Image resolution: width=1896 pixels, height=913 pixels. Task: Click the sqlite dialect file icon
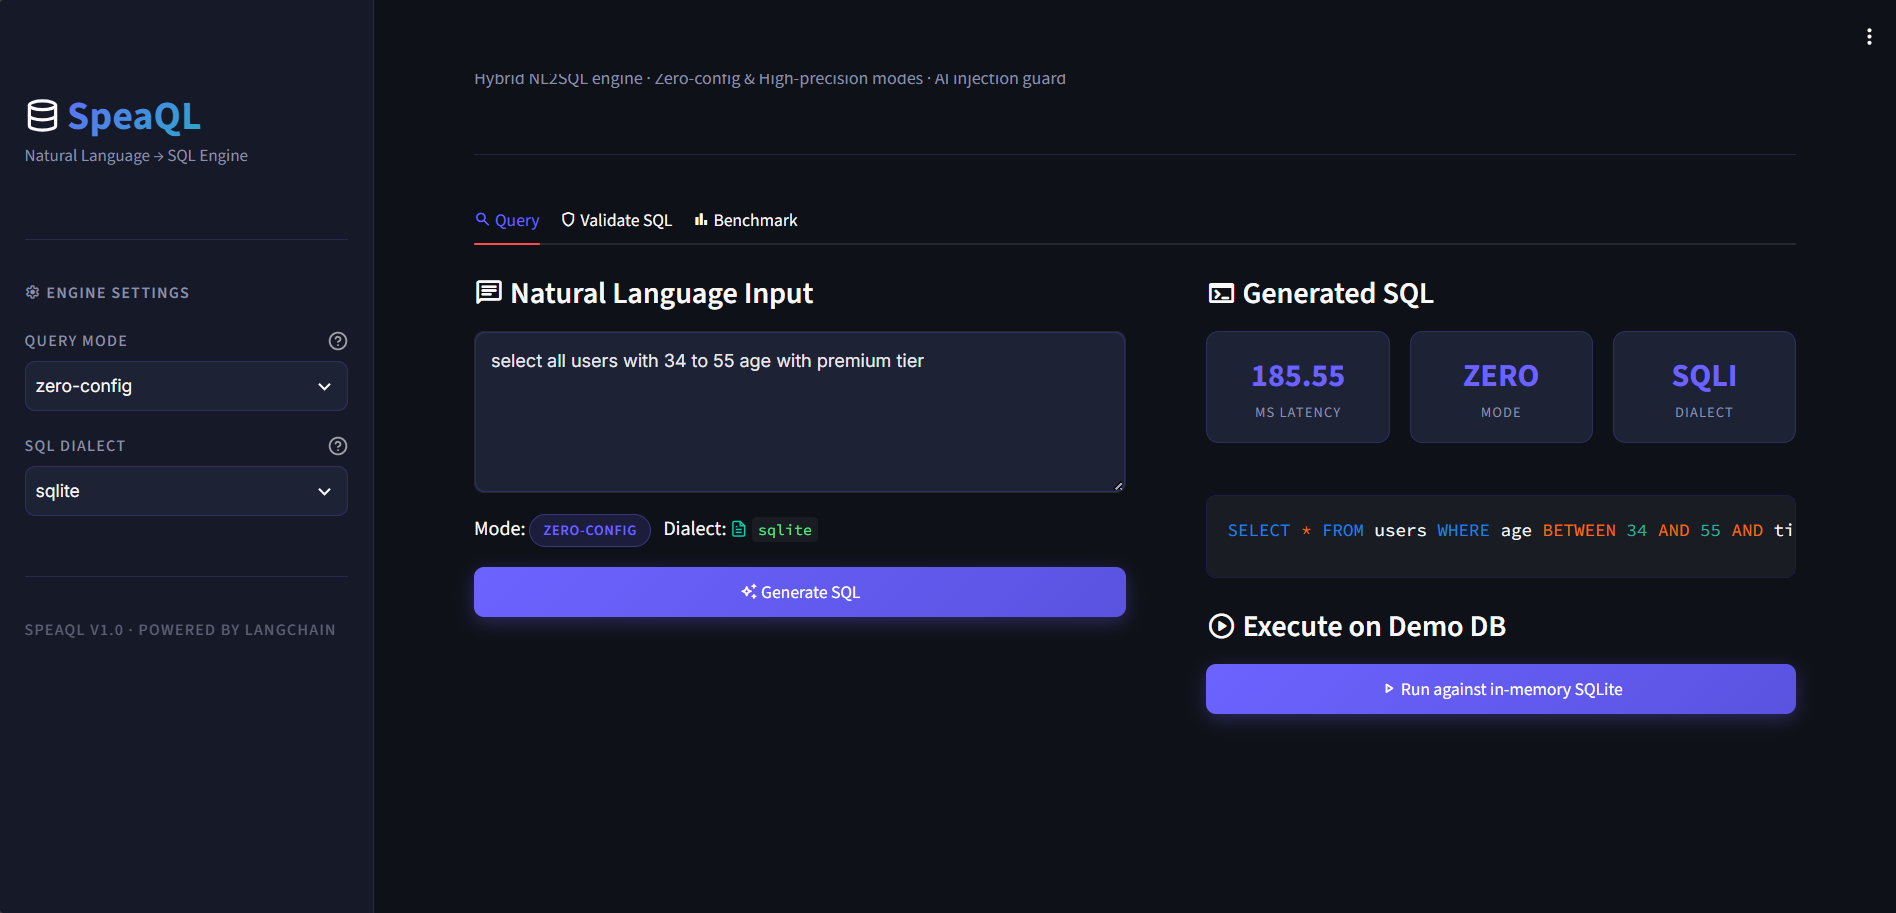[x=739, y=529]
